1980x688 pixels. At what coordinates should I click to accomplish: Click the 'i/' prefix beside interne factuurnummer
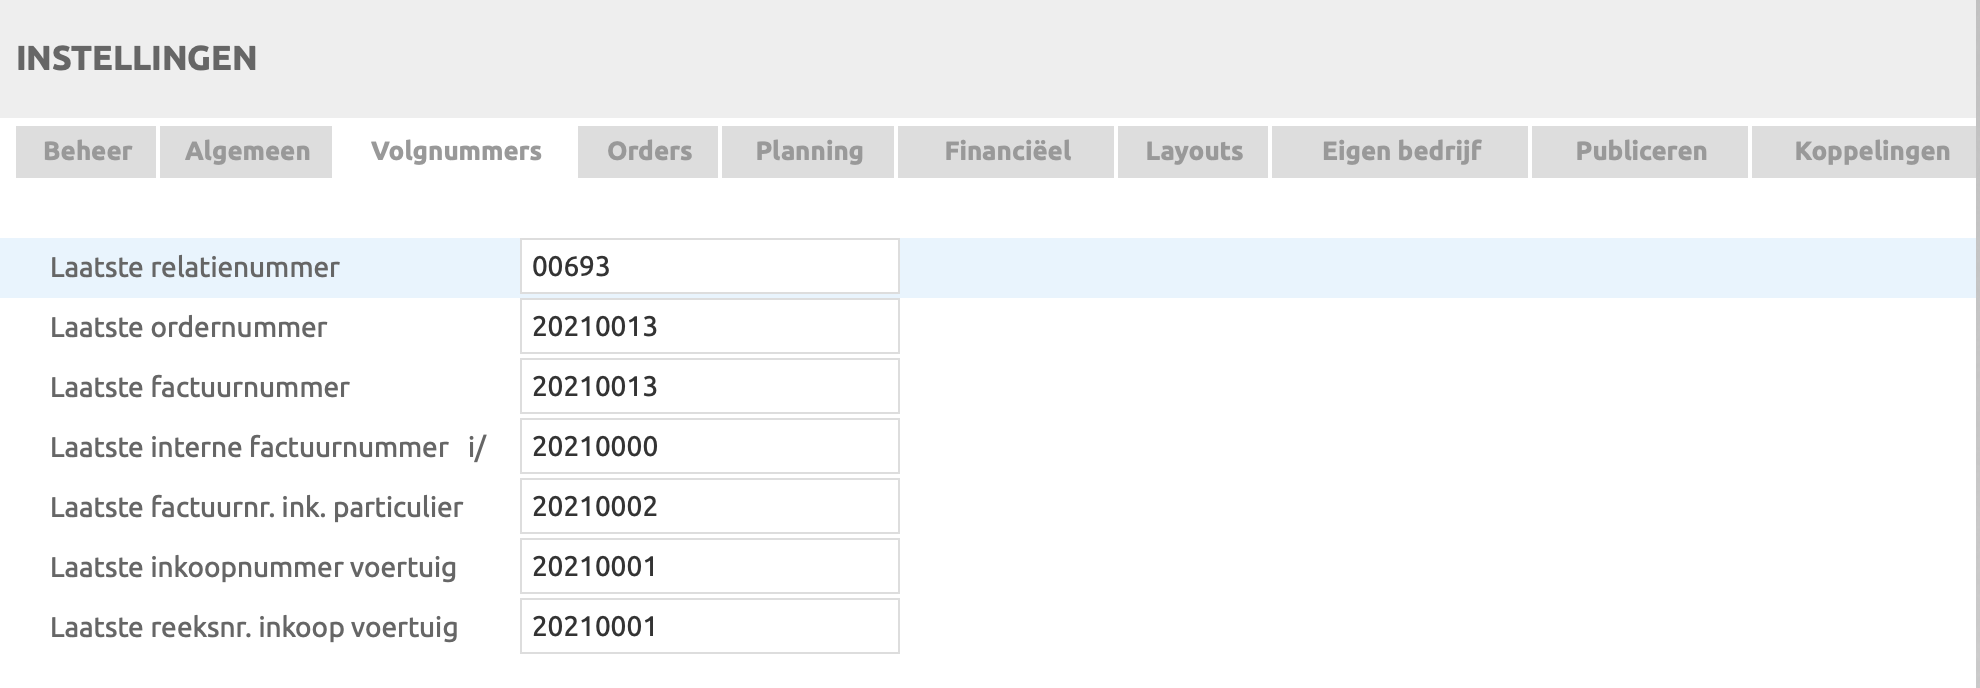(x=477, y=447)
